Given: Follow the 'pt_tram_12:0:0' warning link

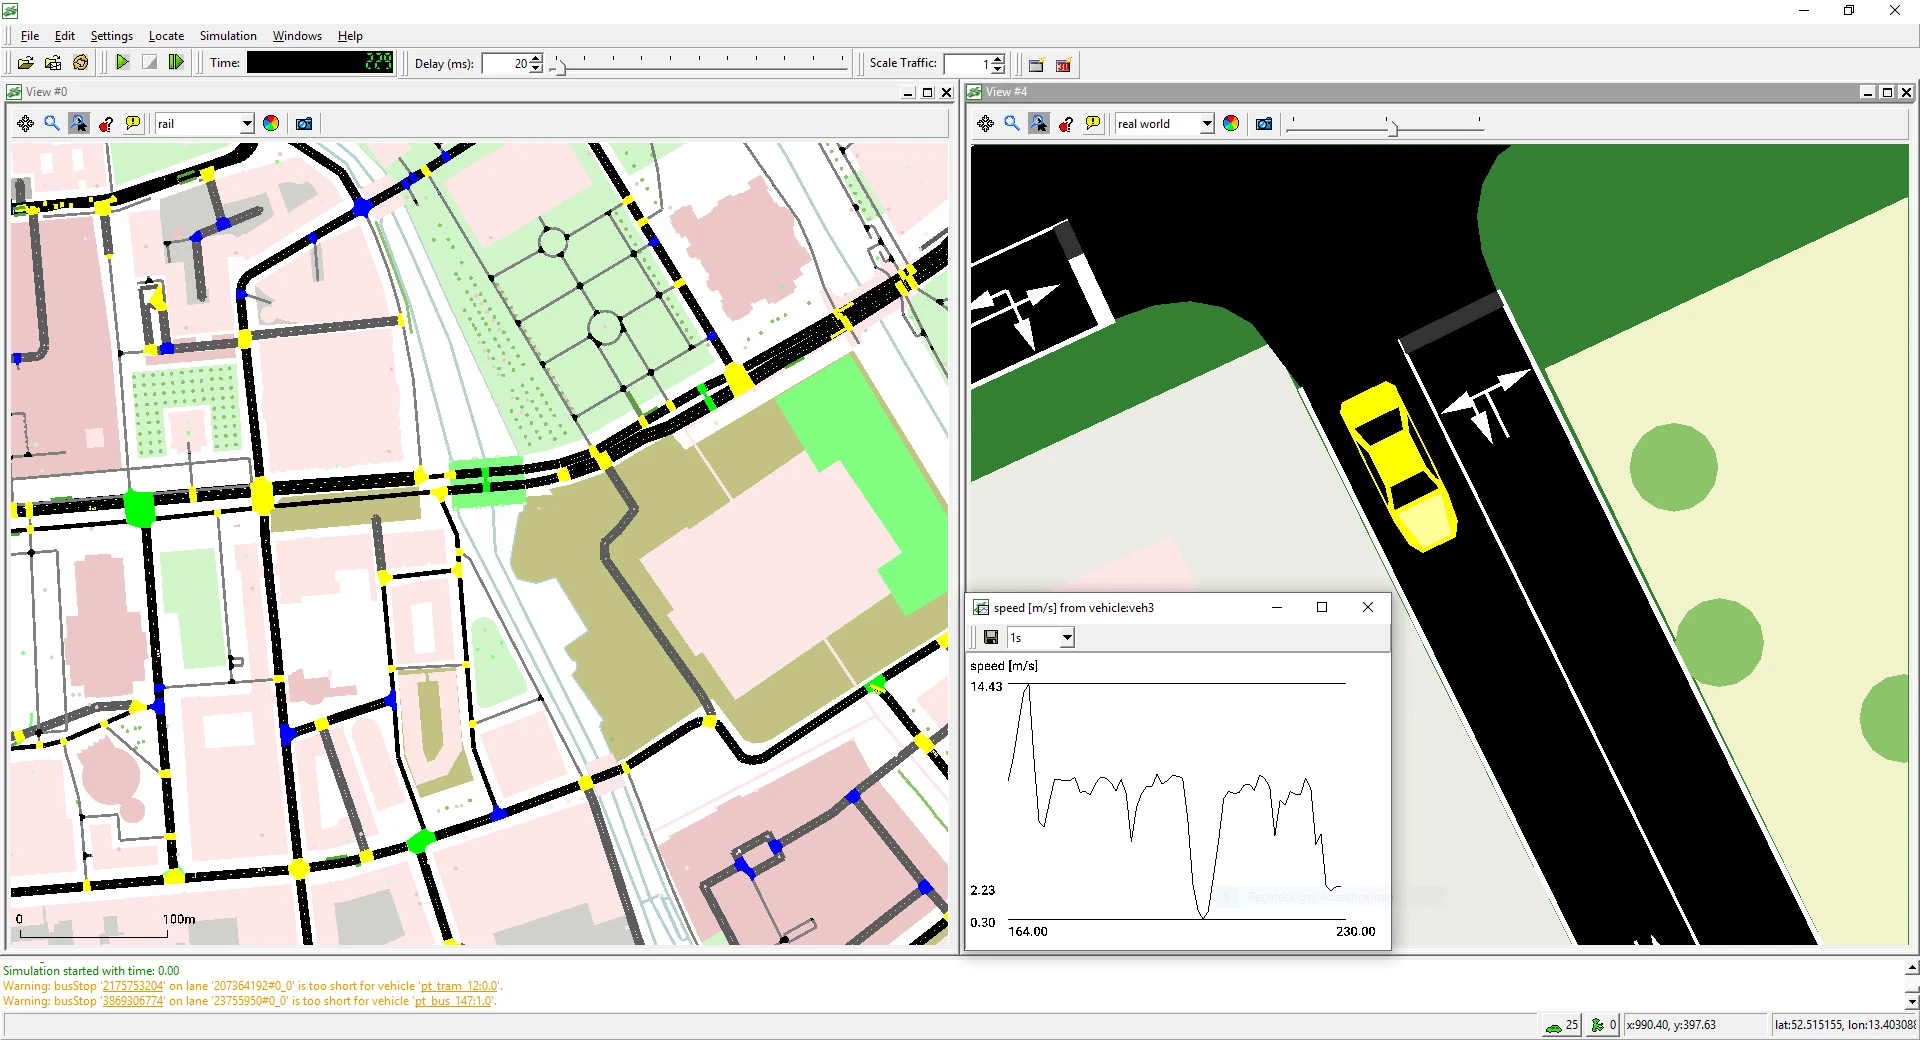Looking at the screenshot, I should tap(458, 985).
